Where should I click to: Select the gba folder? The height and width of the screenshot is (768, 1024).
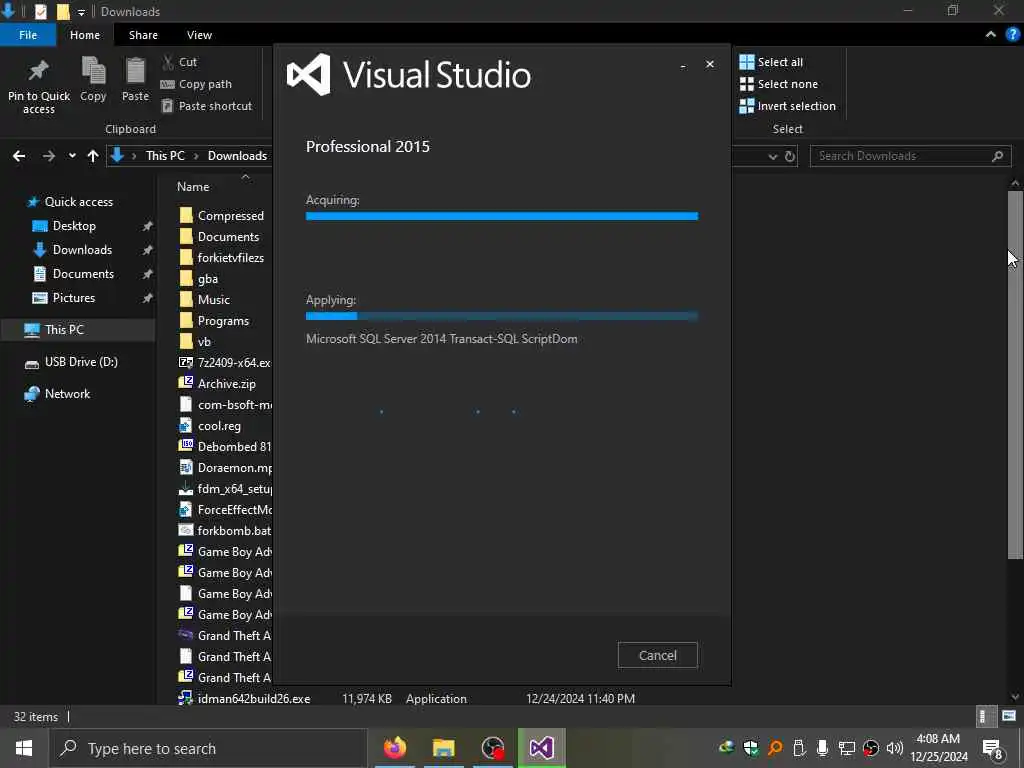[x=208, y=279]
